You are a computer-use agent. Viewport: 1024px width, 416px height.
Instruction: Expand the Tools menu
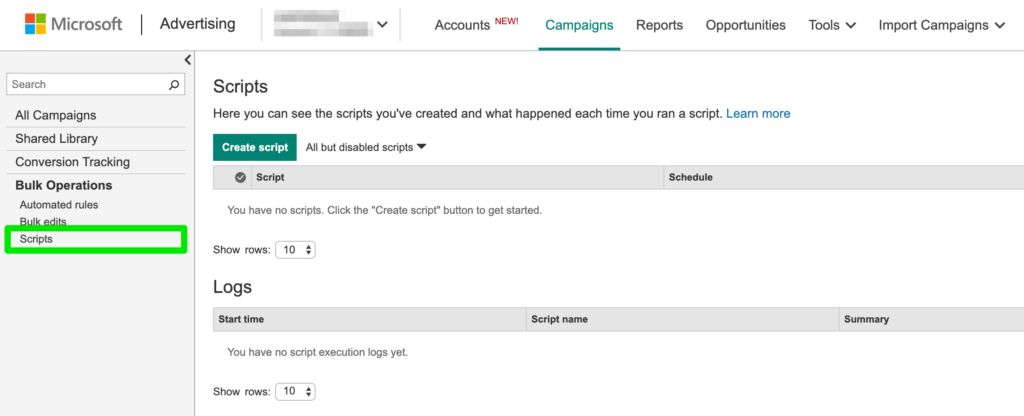click(x=832, y=25)
